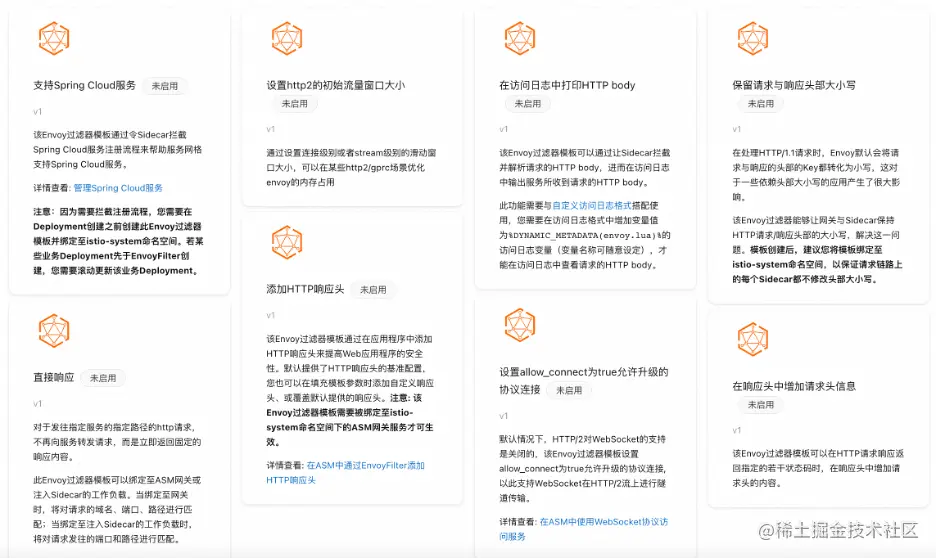Click the Envoy icon on the 在访问日志中打印HTTP body card

click(x=520, y=39)
